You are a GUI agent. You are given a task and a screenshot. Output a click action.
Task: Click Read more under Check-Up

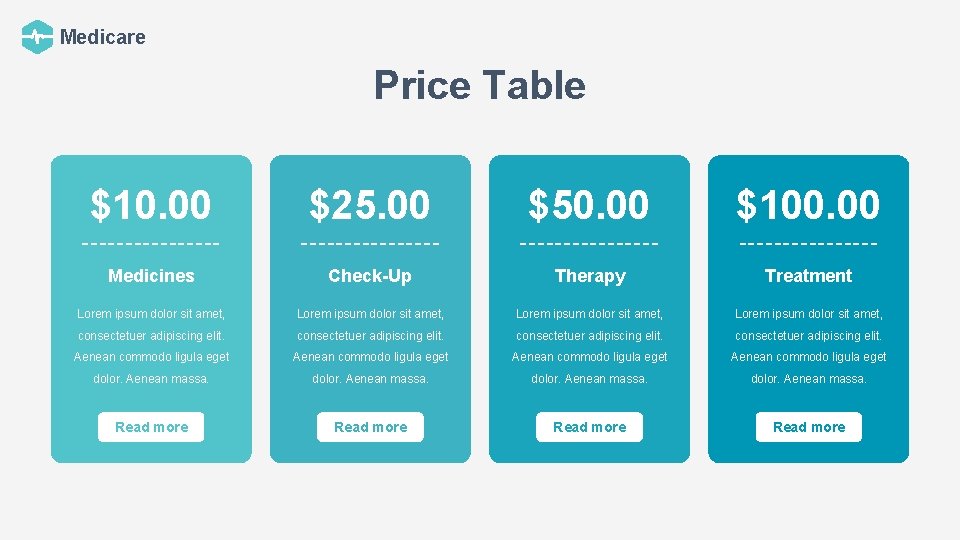[x=370, y=427]
